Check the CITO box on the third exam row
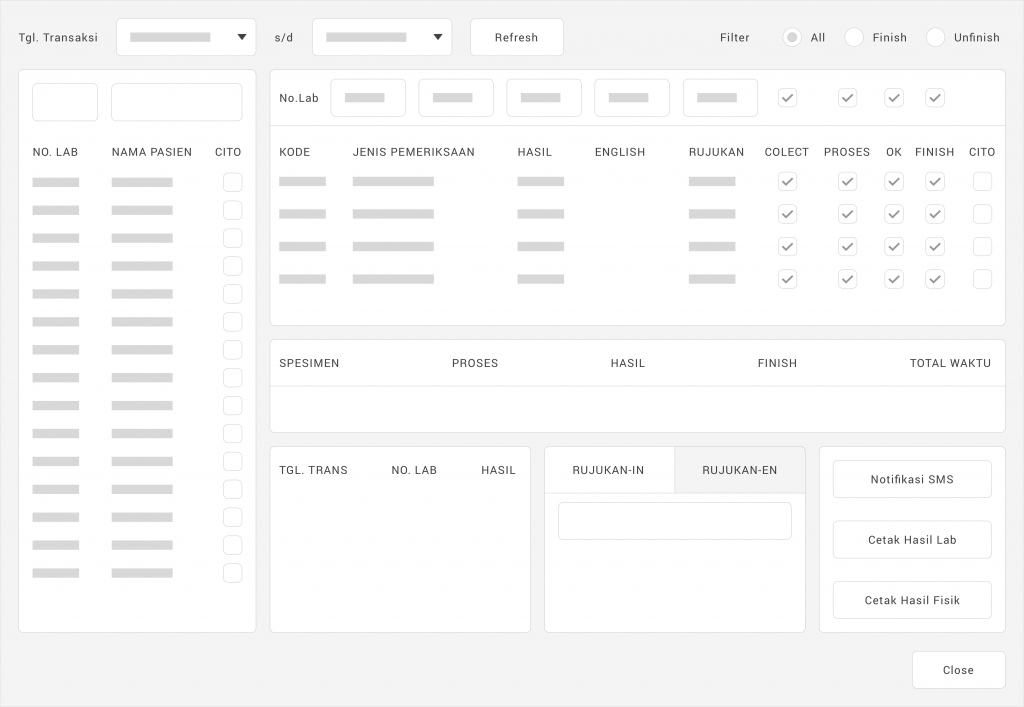Image resolution: width=1024 pixels, height=707 pixels. tap(982, 246)
